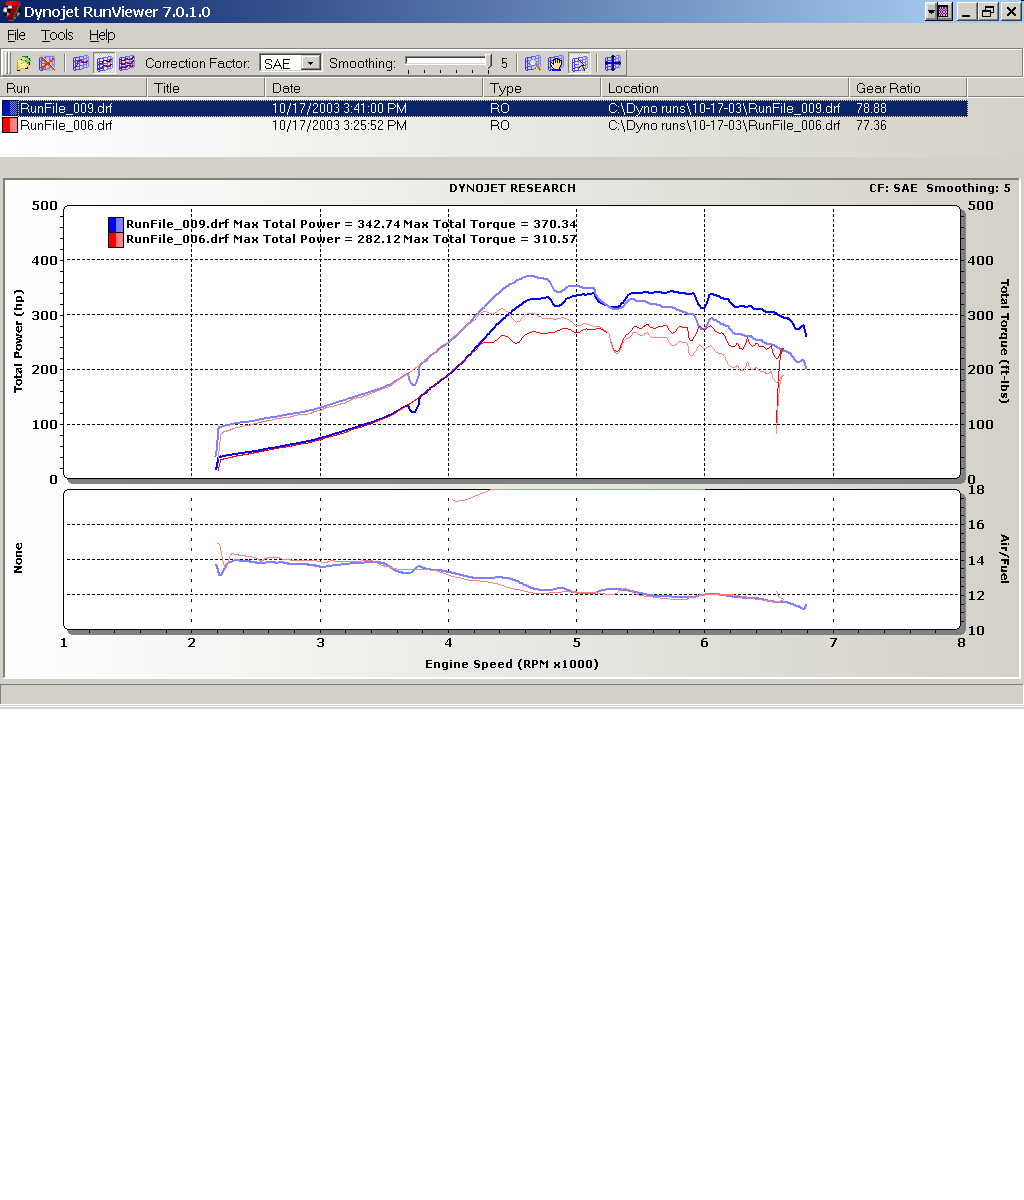The image size is (1024, 1200).
Task: Select the hand pan tool icon
Action: (x=556, y=63)
